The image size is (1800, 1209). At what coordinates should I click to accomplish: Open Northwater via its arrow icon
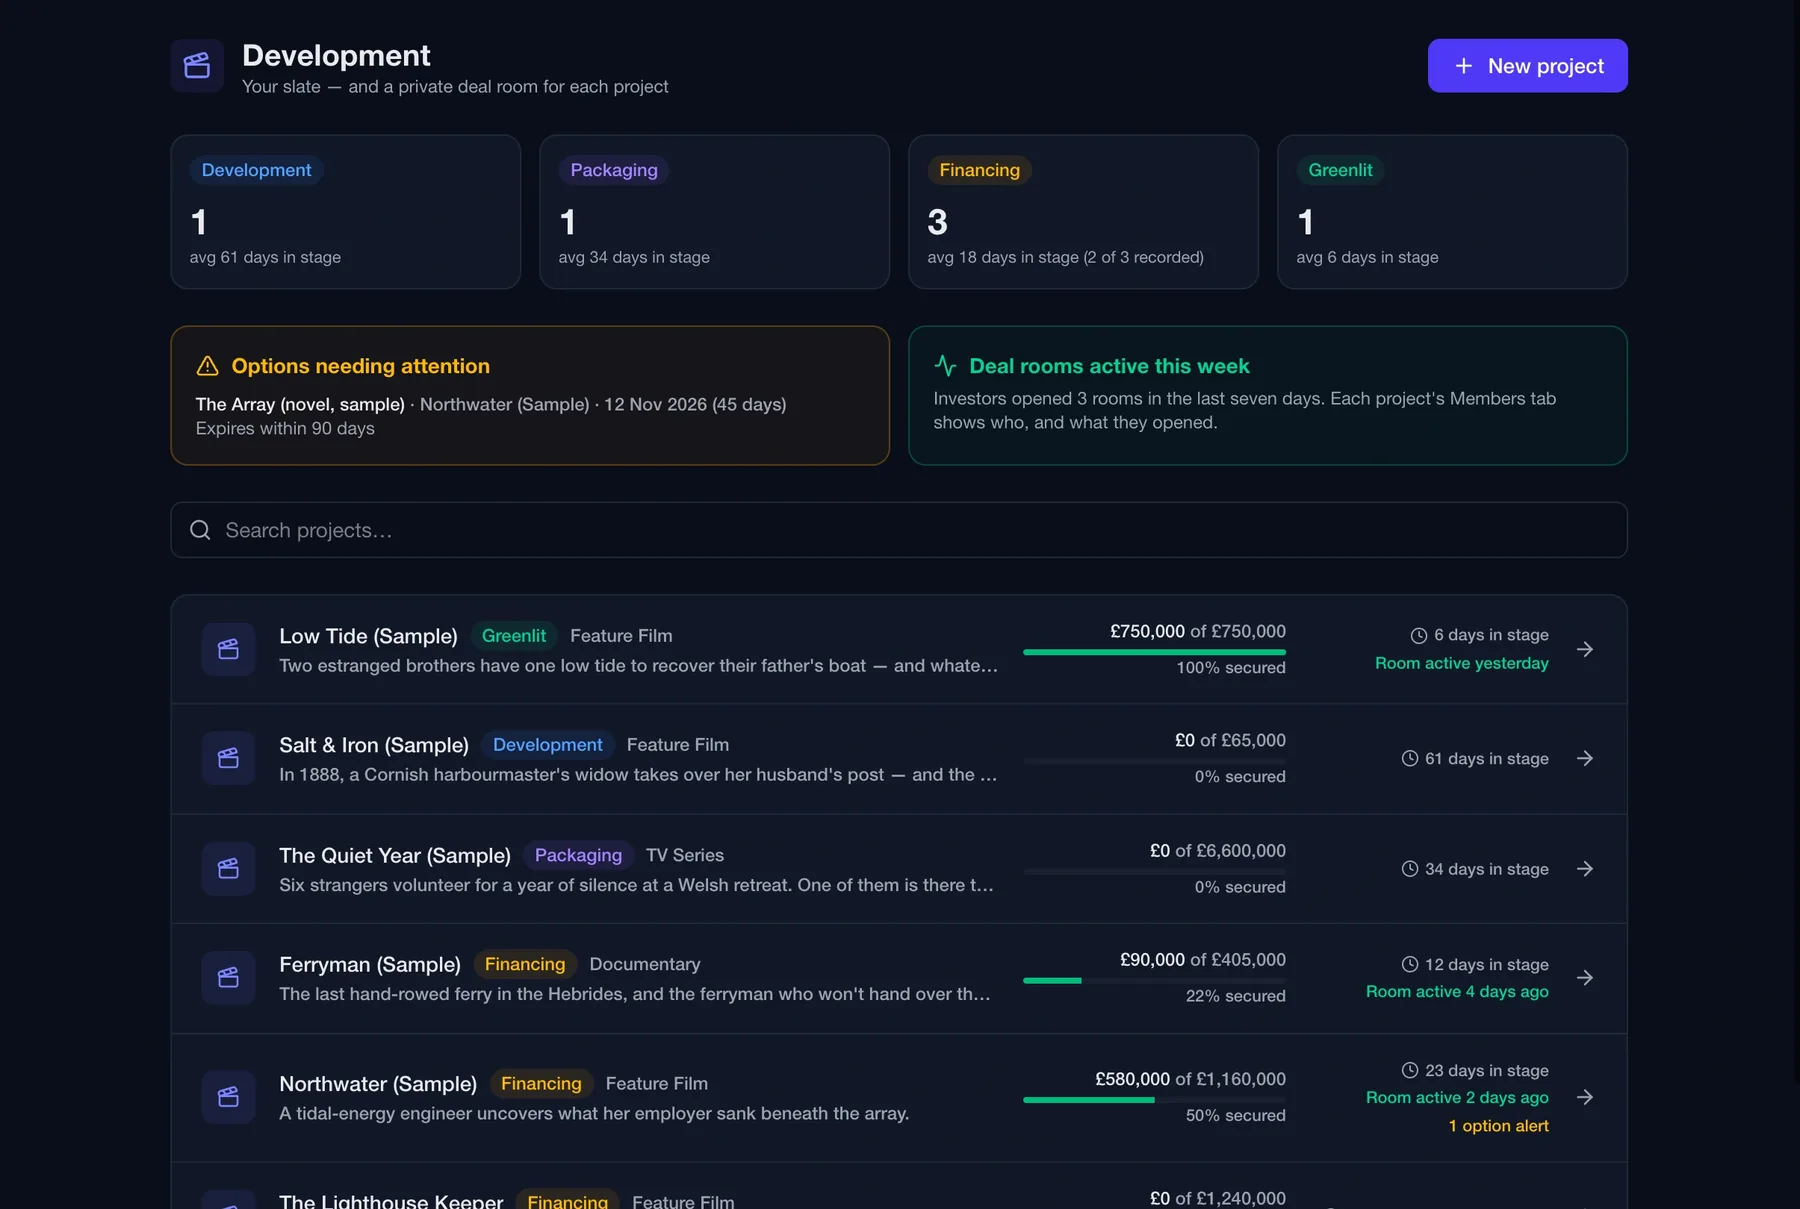(1585, 1097)
